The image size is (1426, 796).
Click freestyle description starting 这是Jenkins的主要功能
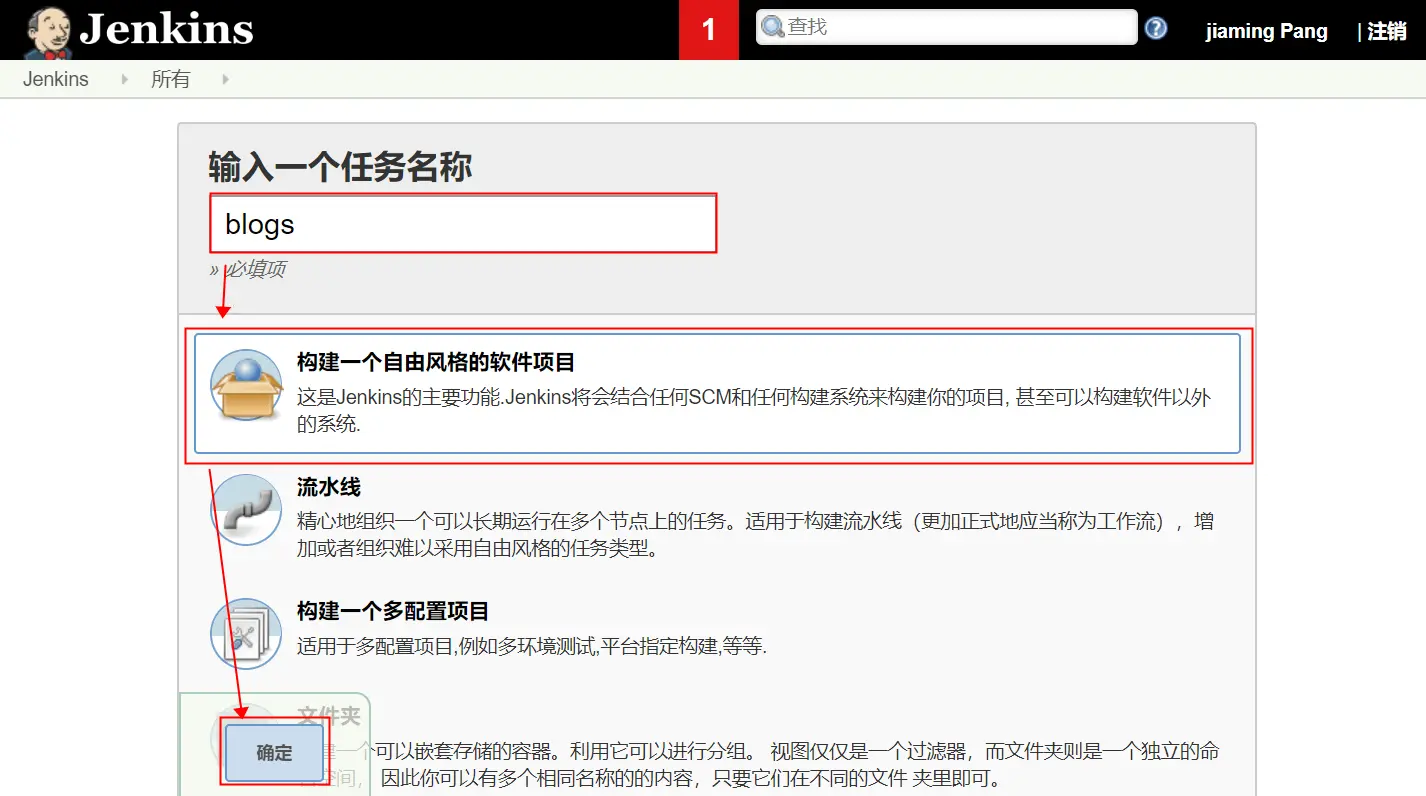[x=754, y=410]
